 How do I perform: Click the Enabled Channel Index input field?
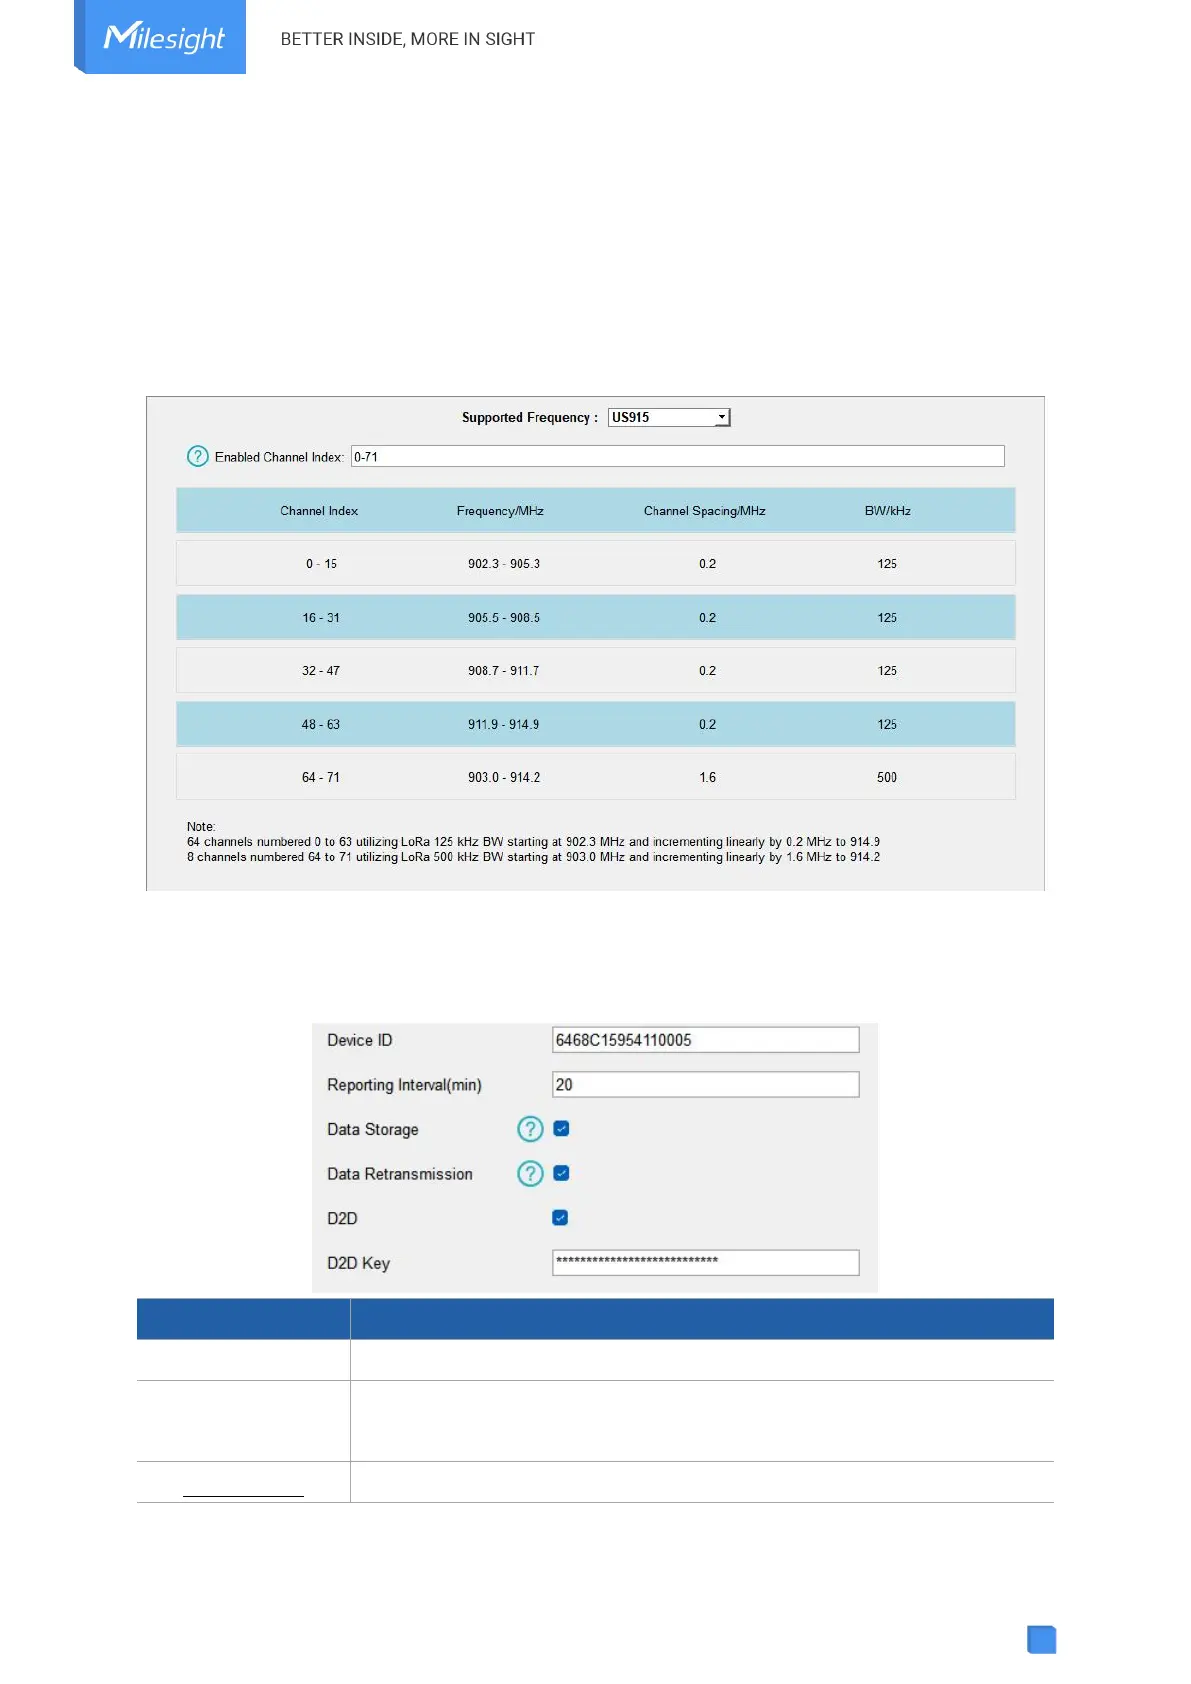[x=677, y=456]
